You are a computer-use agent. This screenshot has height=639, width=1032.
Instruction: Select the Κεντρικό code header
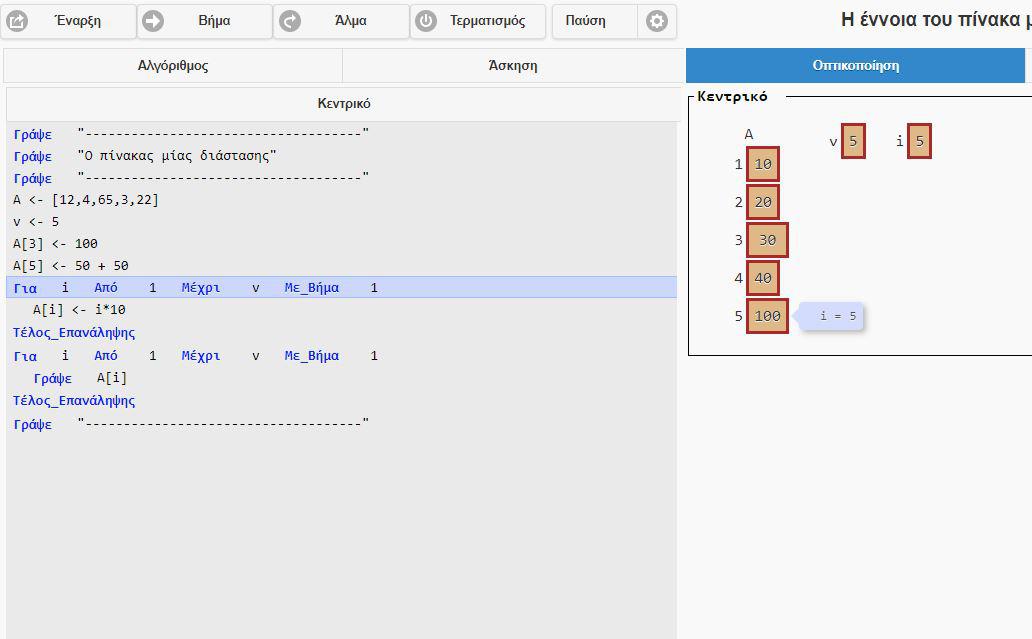tap(344, 103)
